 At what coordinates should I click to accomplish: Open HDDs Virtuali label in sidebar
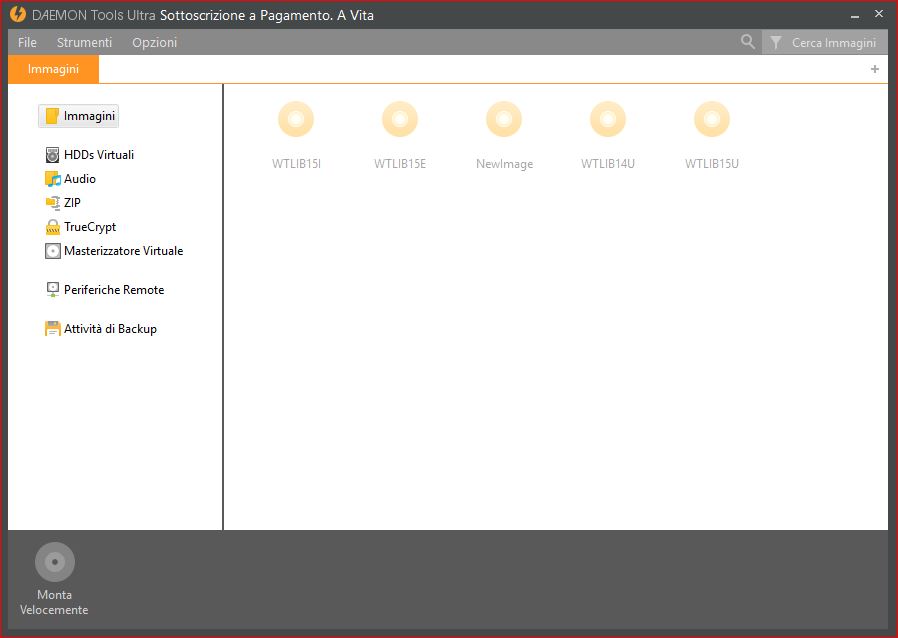coord(99,155)
